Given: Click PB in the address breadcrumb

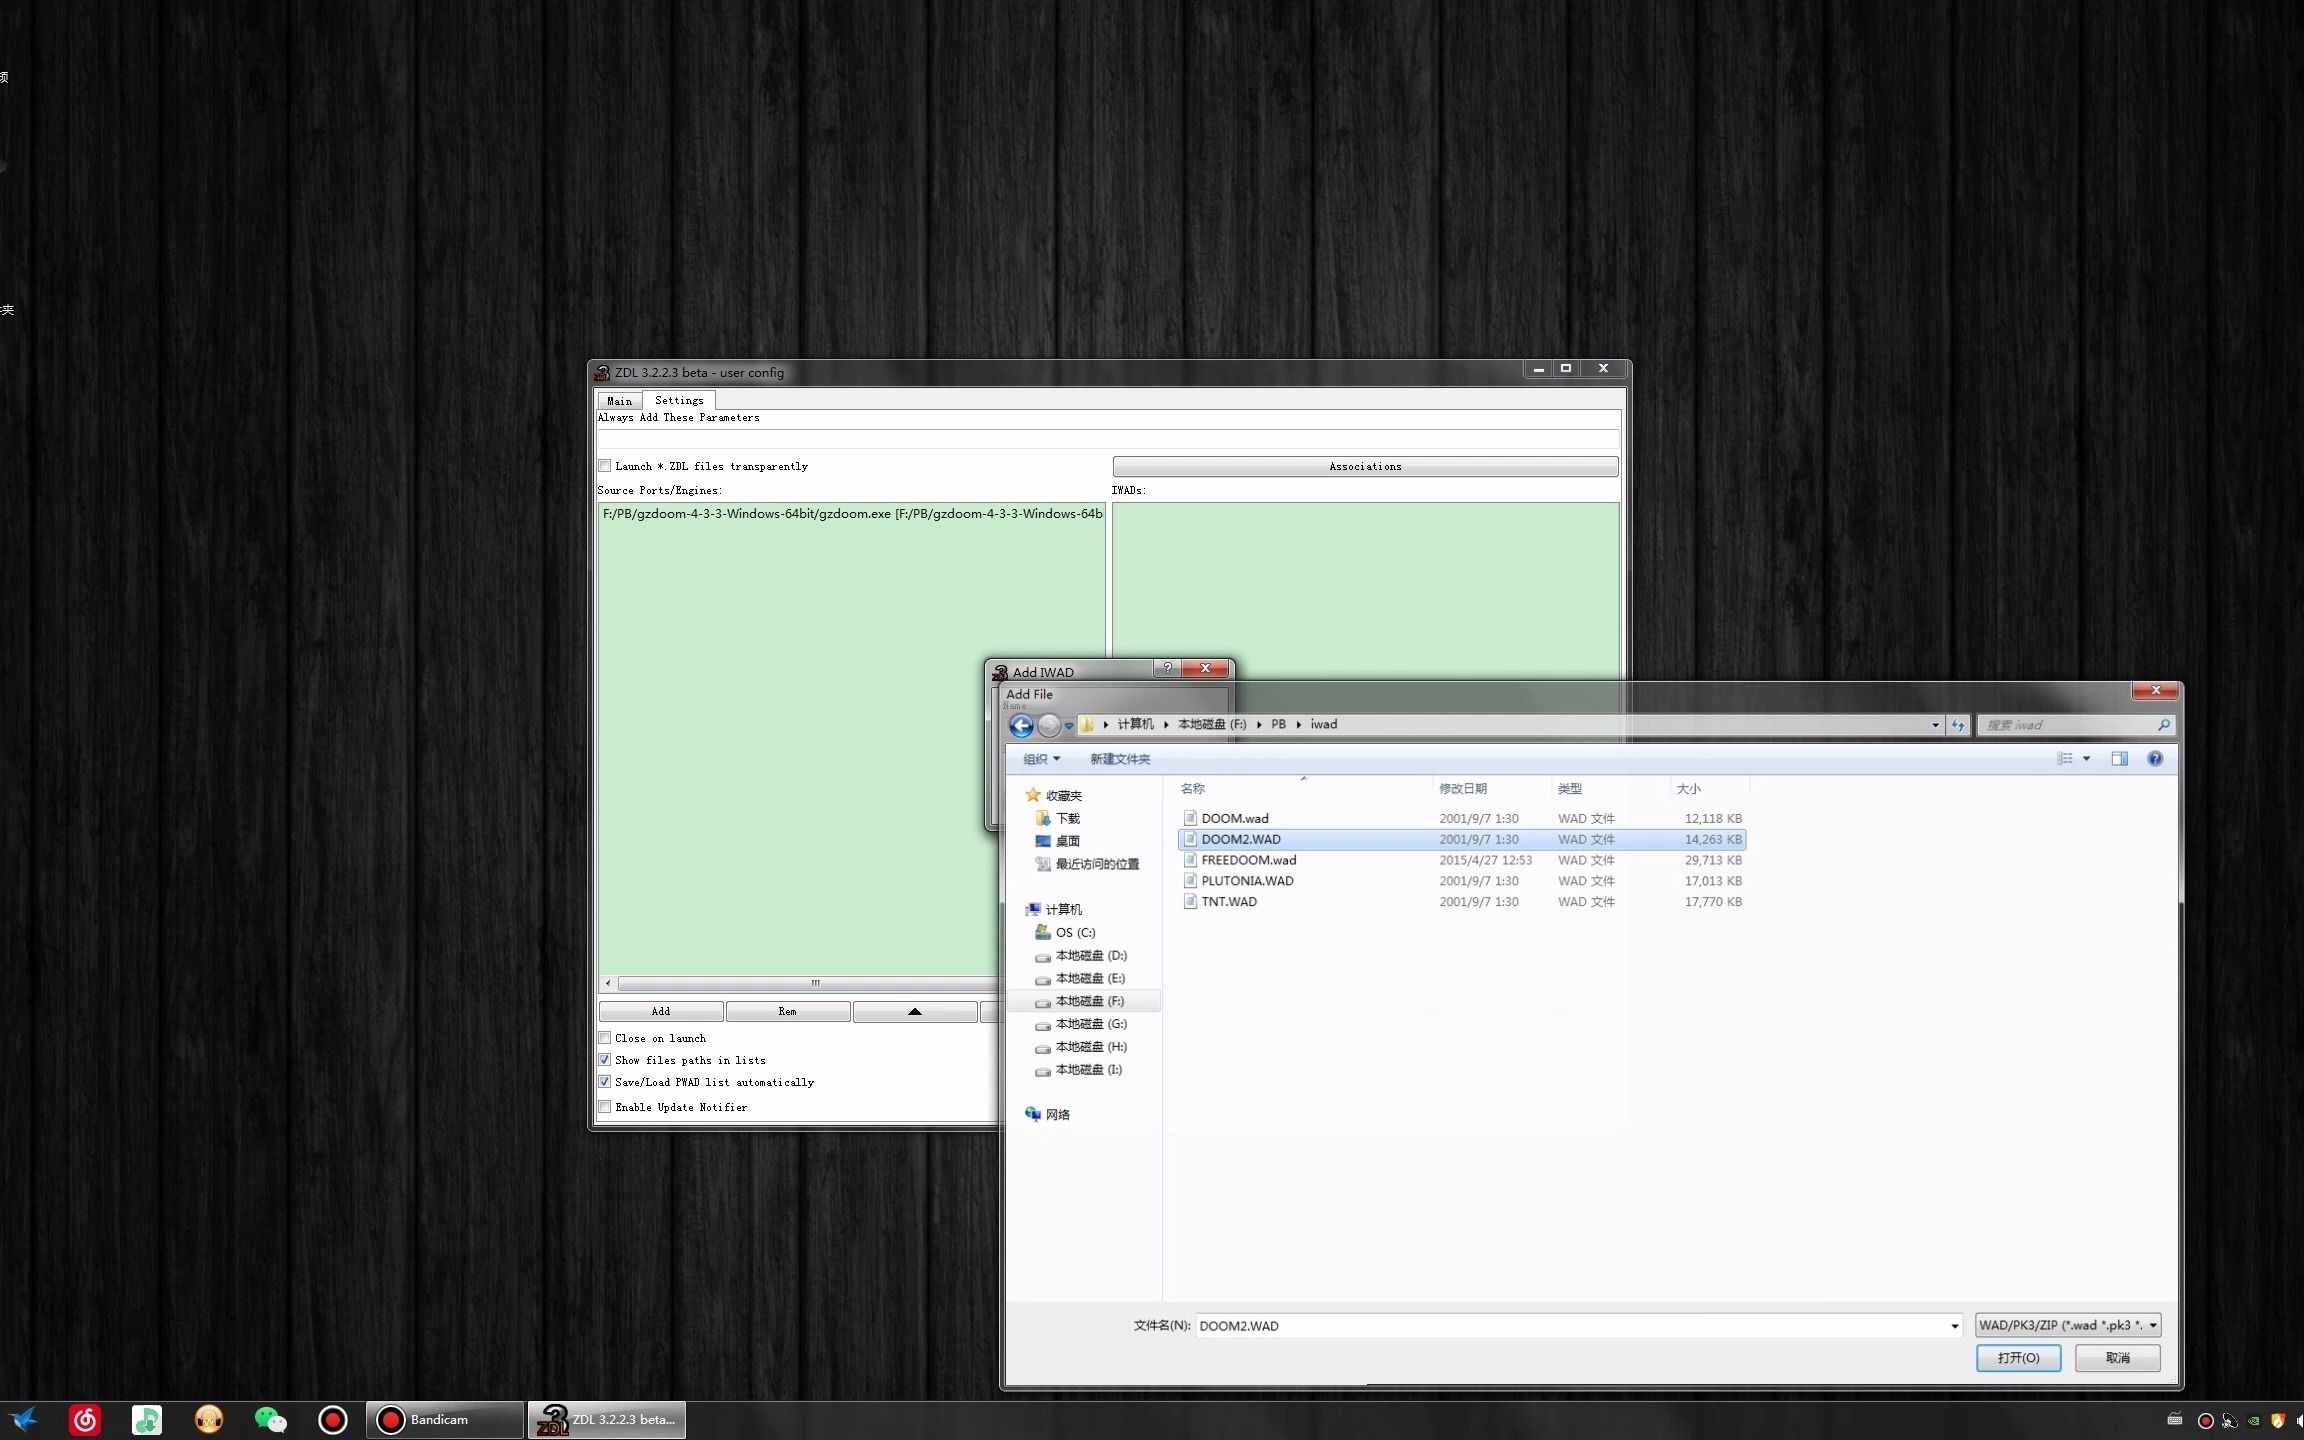Looking at the screenshot, I should [x=1278, y=725].
